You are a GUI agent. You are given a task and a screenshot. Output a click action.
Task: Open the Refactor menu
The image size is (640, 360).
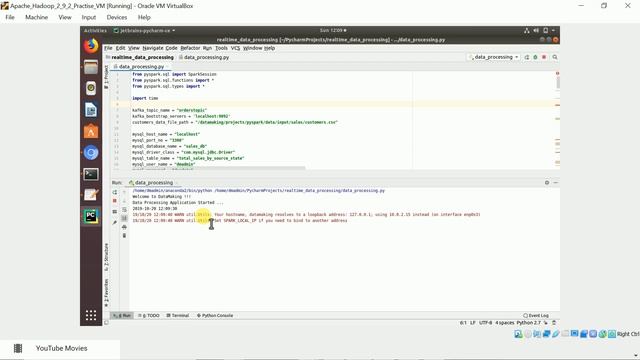[x=190, y=48]
